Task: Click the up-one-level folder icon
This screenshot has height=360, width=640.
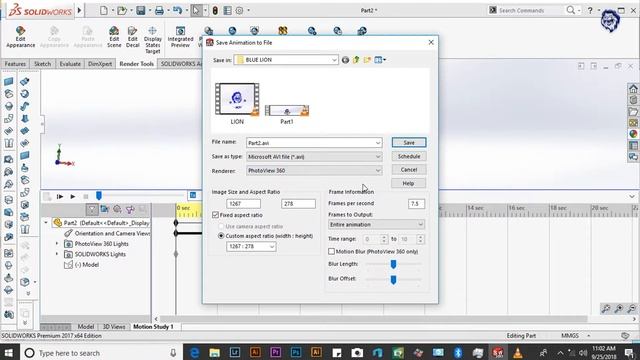Action: (x=356, y=60)
